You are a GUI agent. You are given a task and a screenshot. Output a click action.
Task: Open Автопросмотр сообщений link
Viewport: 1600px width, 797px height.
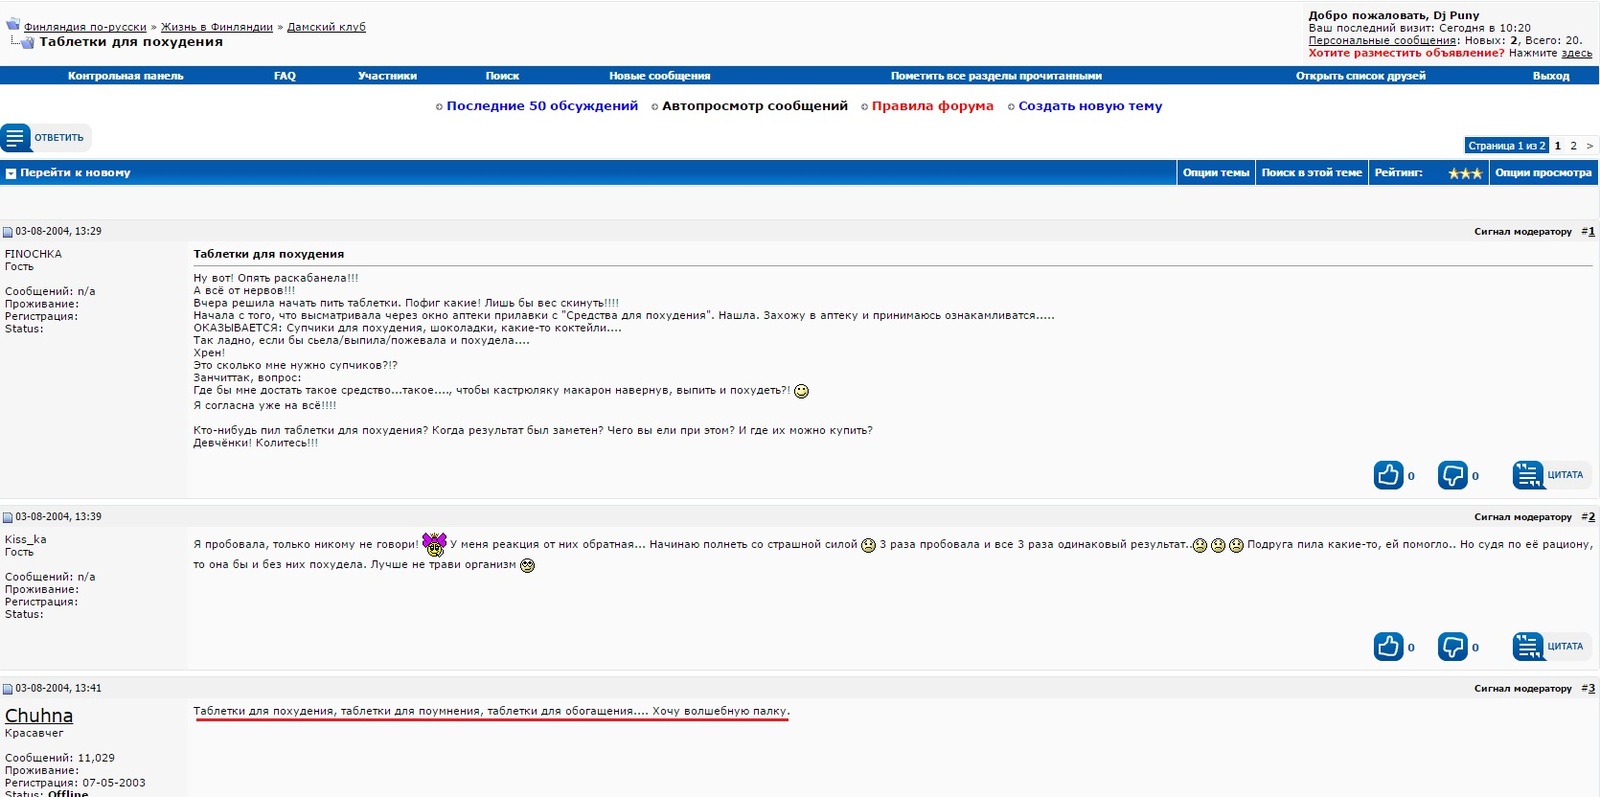(x=755, y=106)
